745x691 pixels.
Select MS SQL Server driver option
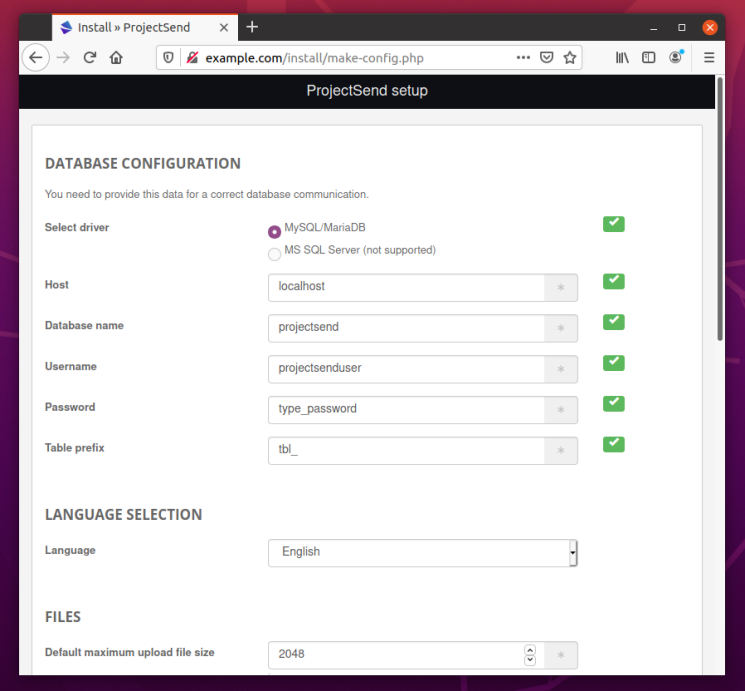tap(274, 254)
